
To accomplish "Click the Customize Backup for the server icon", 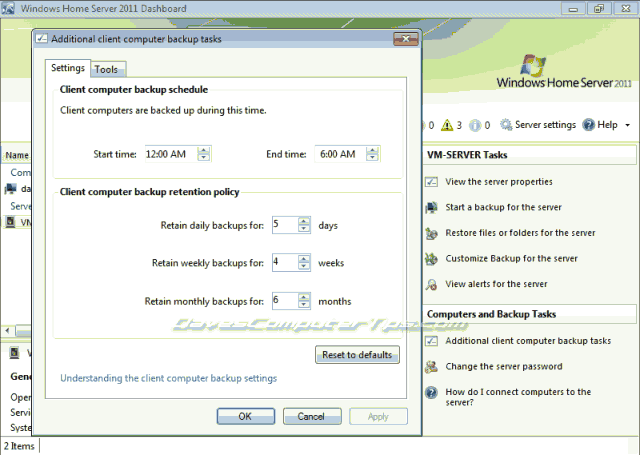I will (x=431, y=259).
